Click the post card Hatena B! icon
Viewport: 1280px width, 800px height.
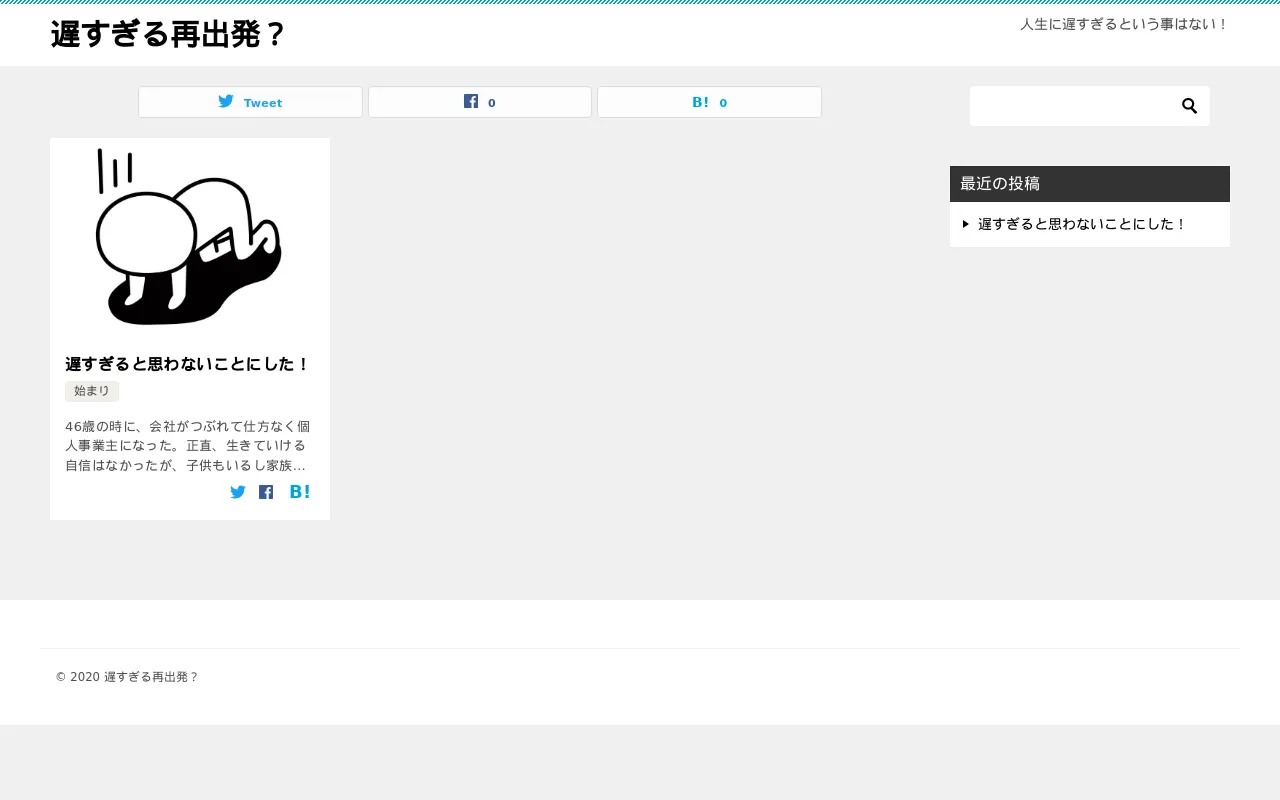tap(300, 492)
